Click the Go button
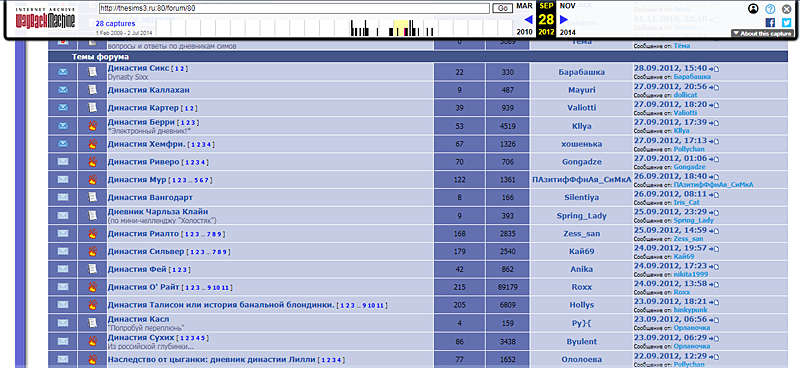The width and height of the screenshot is (800, 368). 502,8
